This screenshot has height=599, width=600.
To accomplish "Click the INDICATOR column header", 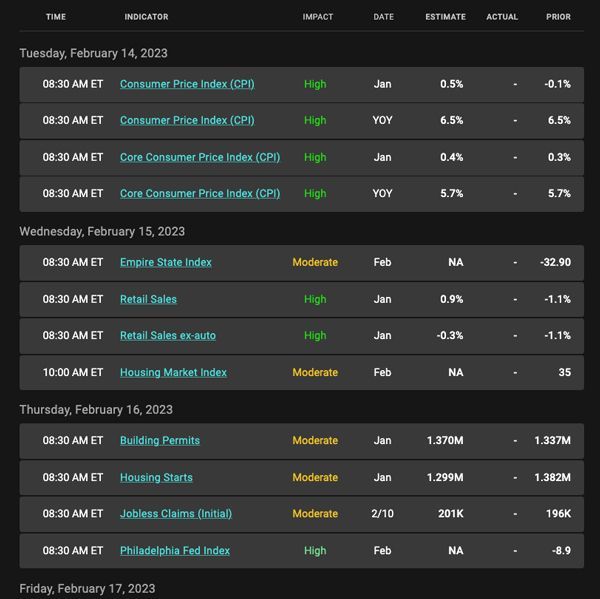I will click(146, 17).
